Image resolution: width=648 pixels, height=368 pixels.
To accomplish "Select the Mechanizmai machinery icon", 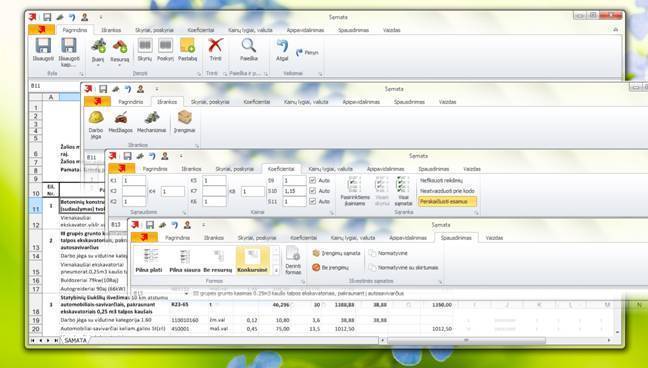I will 151,117.
